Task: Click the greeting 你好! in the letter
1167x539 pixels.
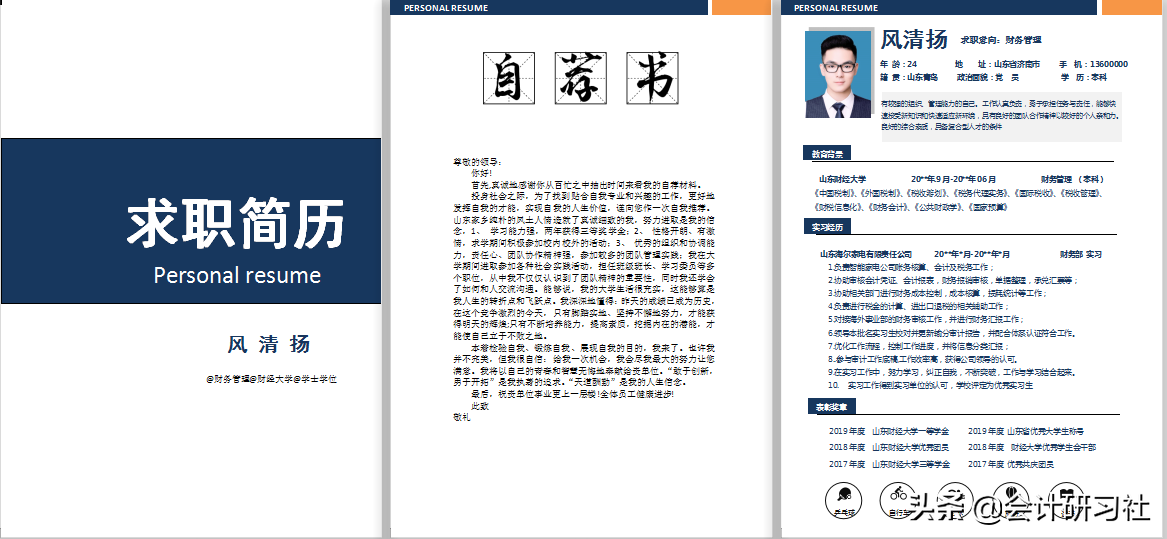Action: click(481, 173)
